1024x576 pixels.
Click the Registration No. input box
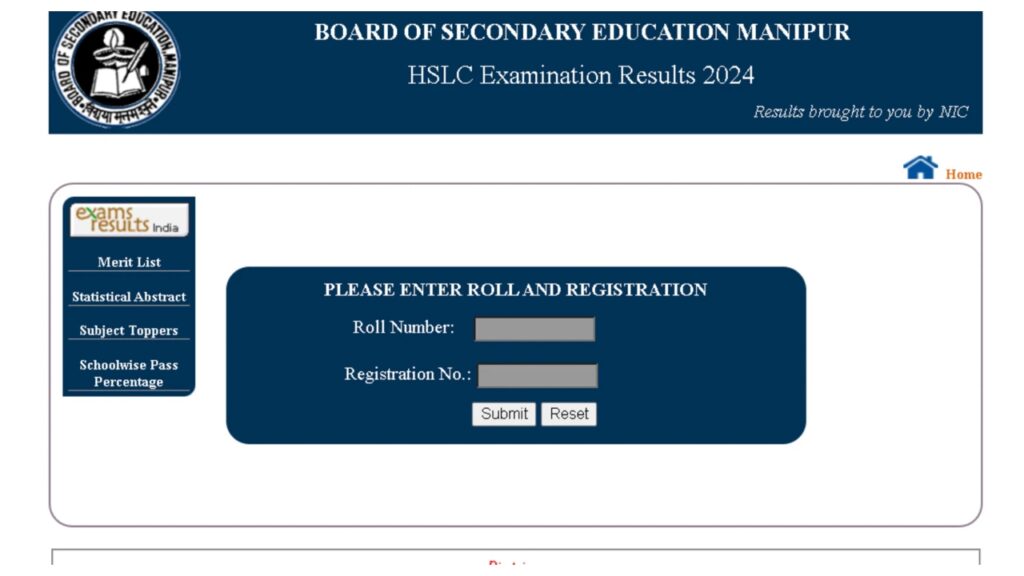537,374
